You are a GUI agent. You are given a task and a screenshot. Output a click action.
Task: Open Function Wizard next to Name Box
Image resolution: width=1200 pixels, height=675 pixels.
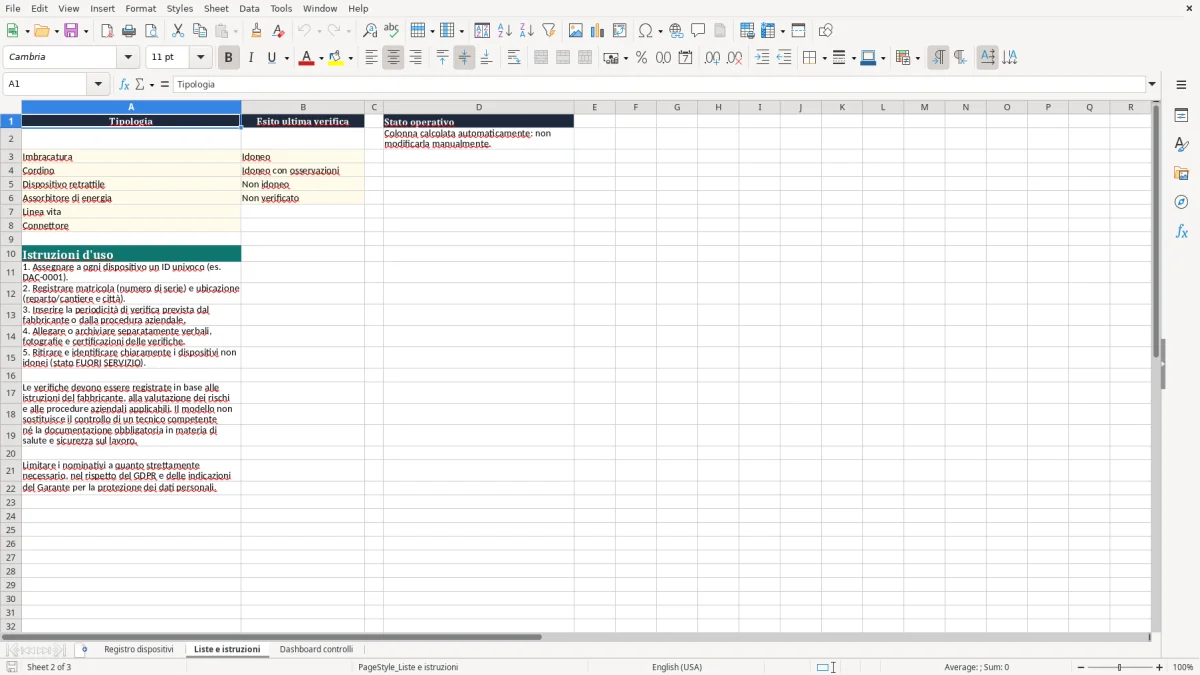click(125, 84)
